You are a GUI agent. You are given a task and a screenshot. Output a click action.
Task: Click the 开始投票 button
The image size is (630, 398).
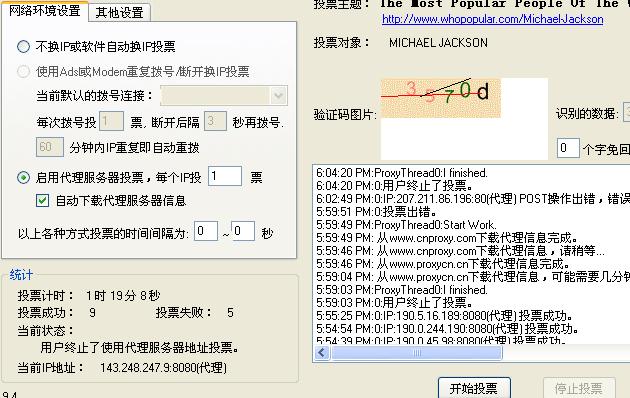click(474, 388)
